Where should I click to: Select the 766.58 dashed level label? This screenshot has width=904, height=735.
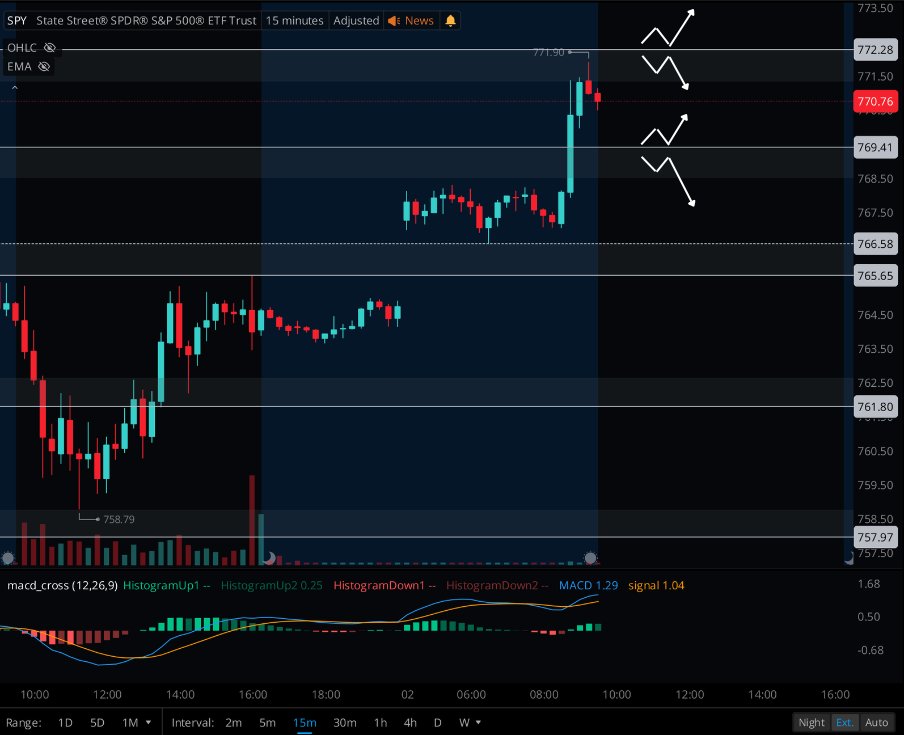click(875, 244)
